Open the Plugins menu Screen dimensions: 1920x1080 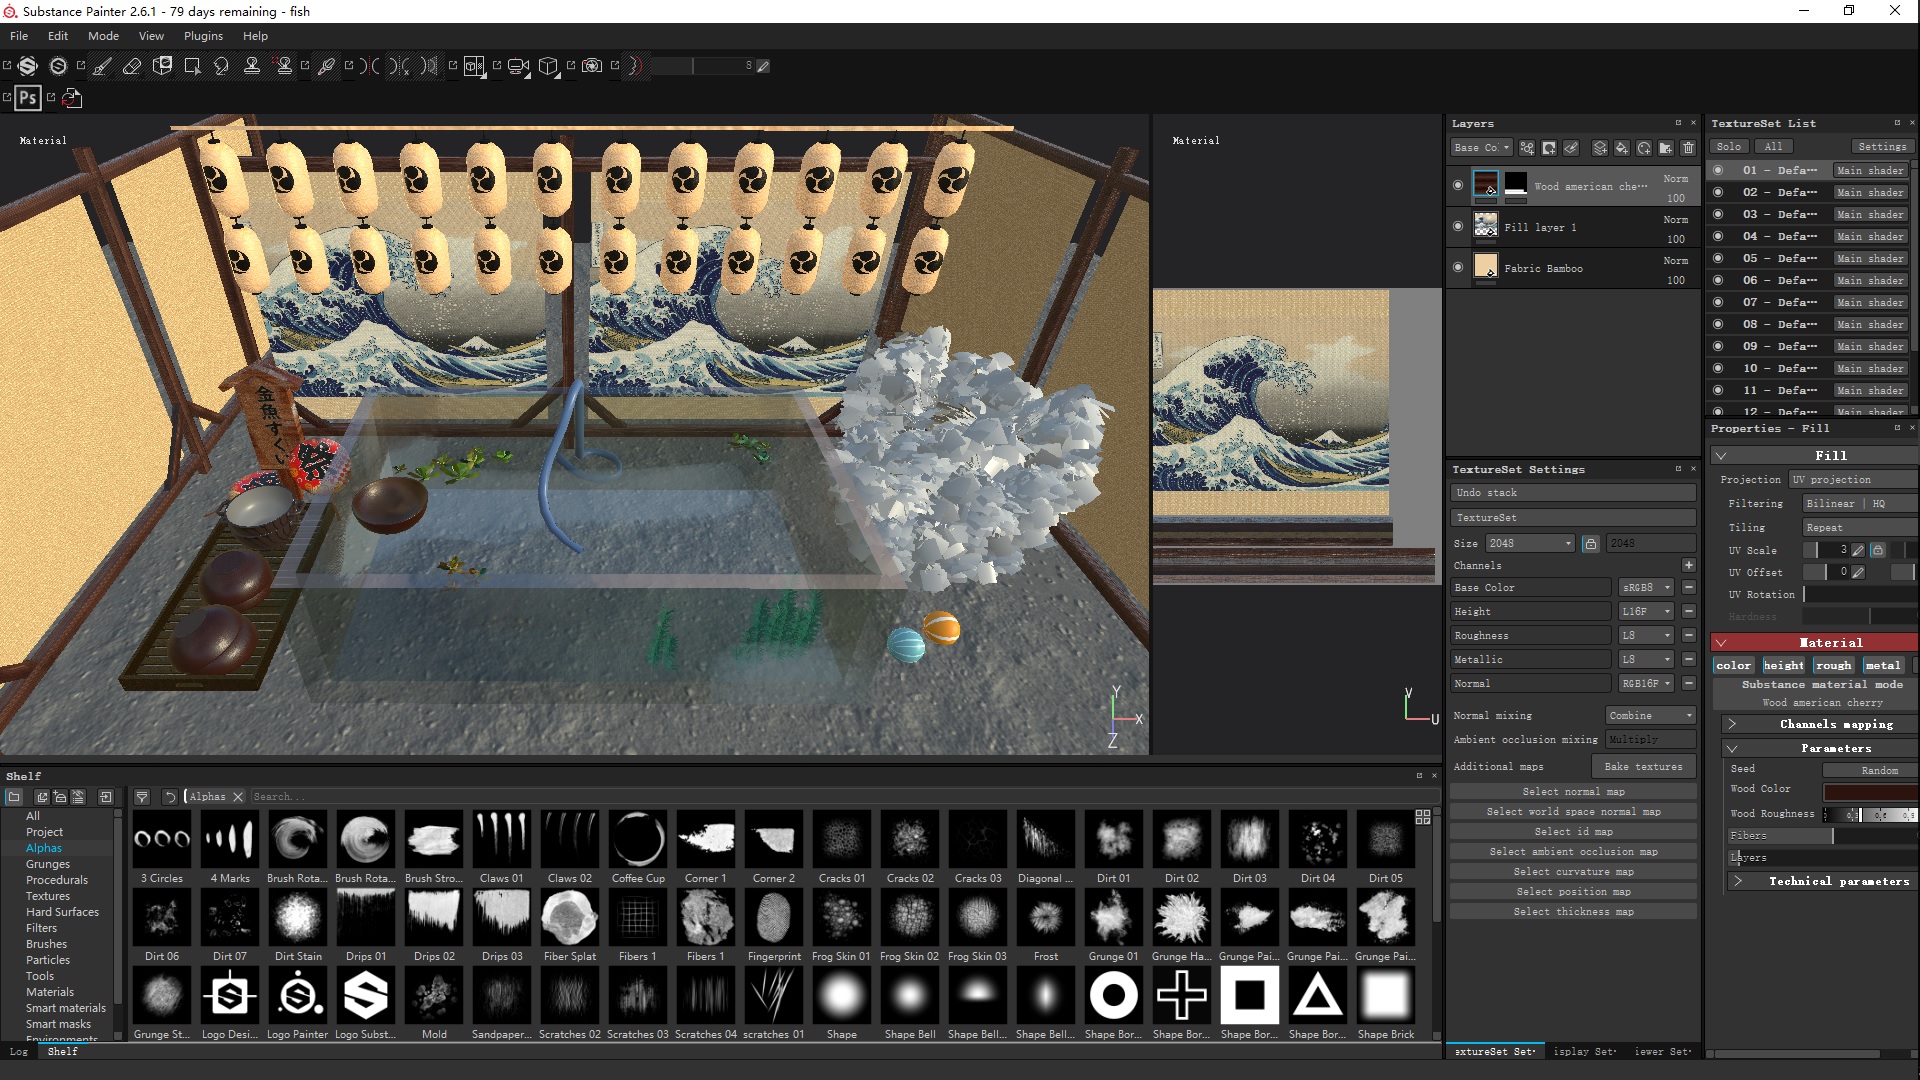point(203,36)
